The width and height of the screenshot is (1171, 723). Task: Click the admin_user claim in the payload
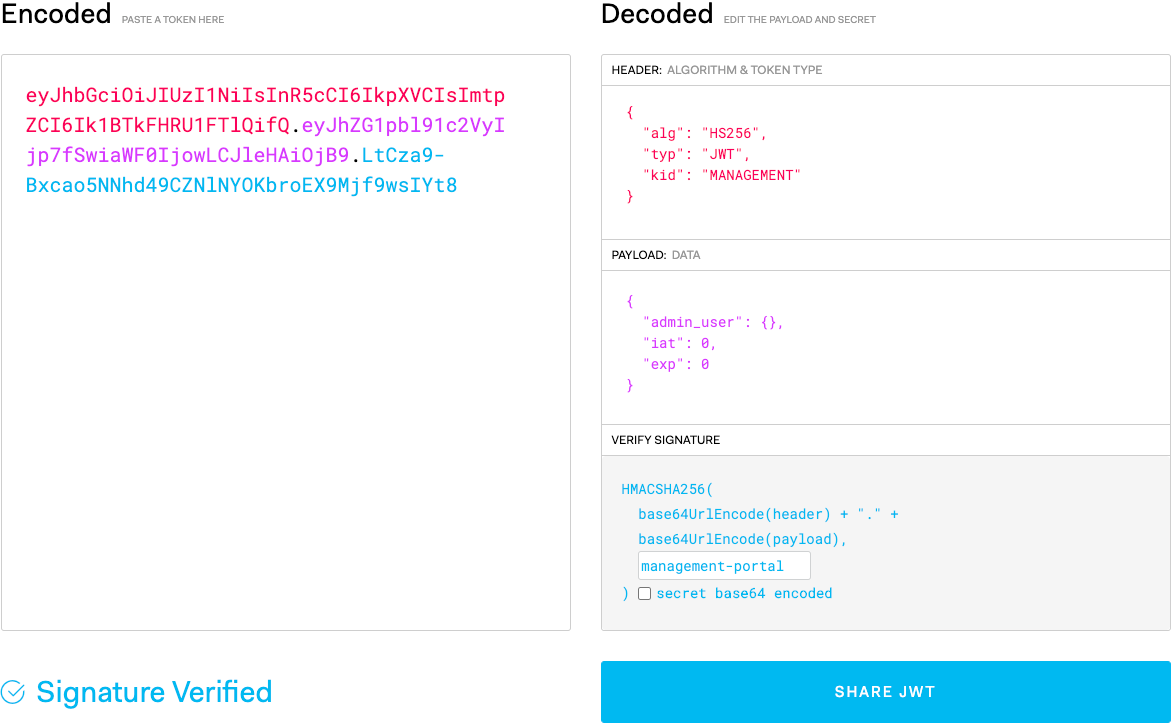coord(690,321)
